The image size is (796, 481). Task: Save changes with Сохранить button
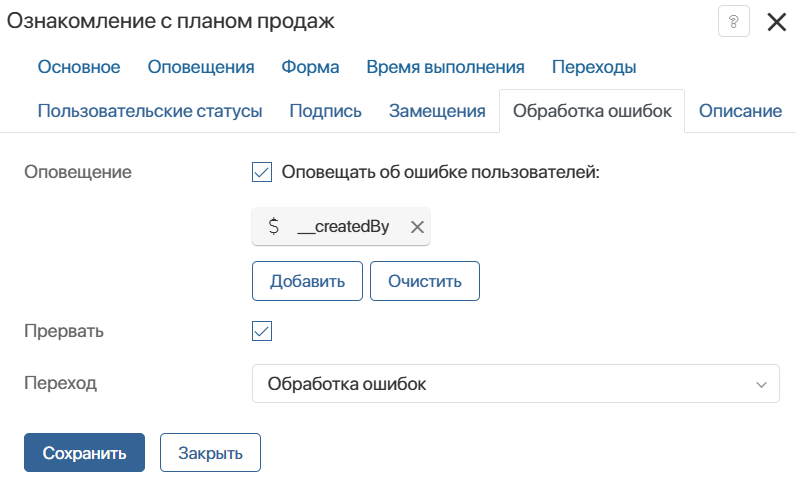point(84,453)
